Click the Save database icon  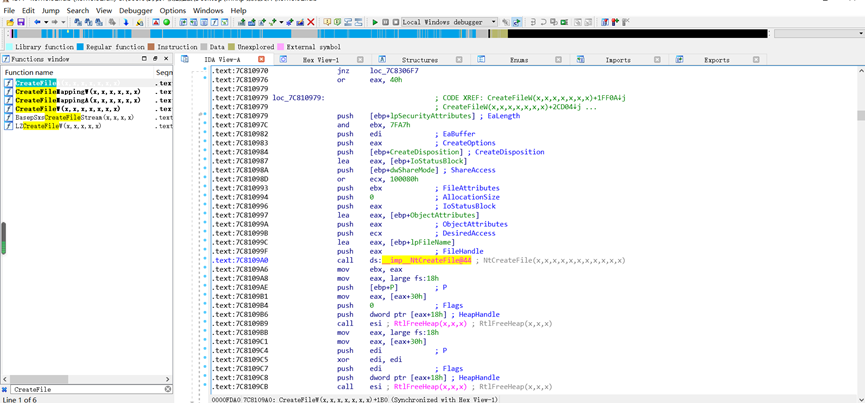[20, 22]
